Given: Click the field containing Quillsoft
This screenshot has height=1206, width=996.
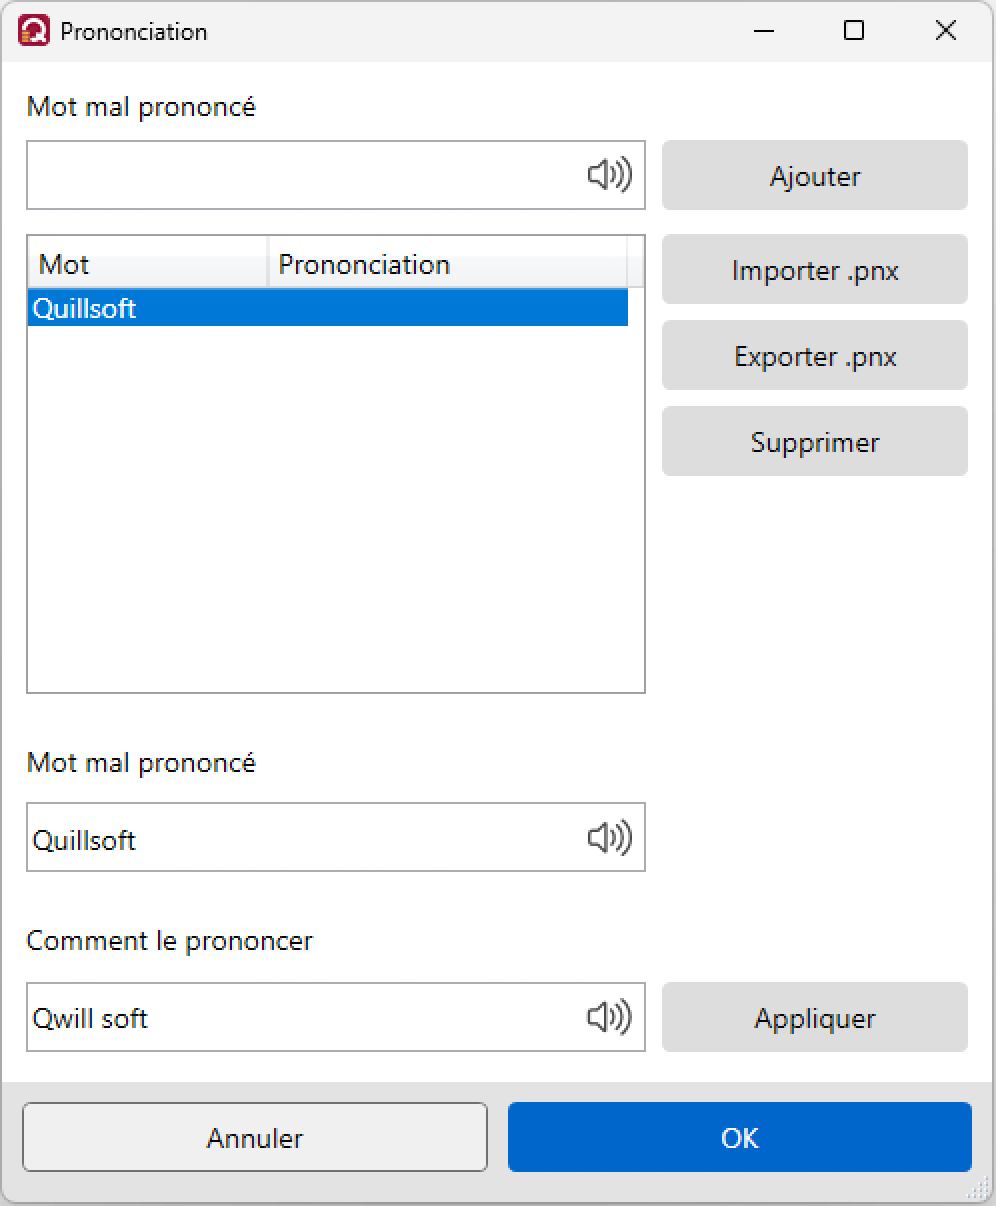Looking at the screenshot, I should point(300,838).
